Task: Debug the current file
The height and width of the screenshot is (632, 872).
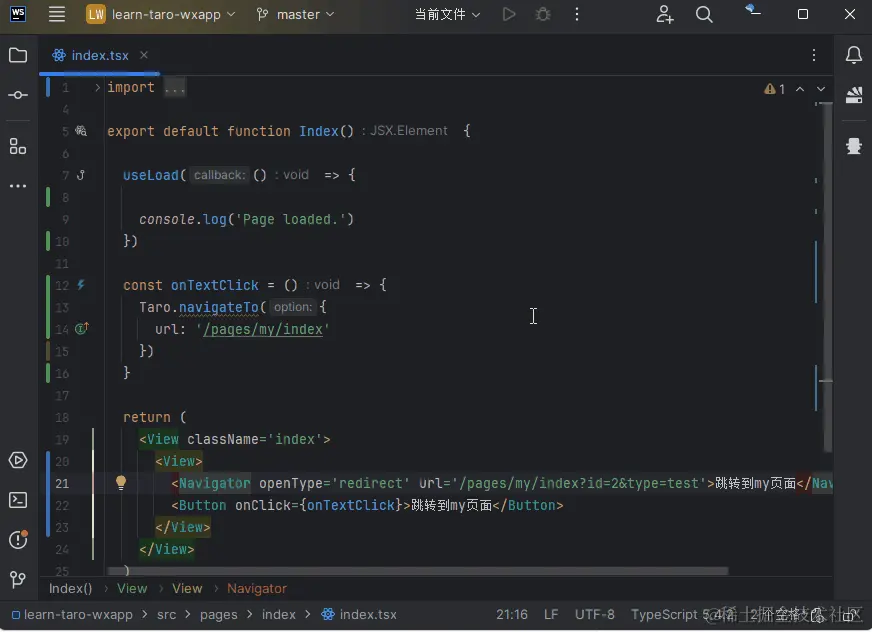Action: coord(543,14)
